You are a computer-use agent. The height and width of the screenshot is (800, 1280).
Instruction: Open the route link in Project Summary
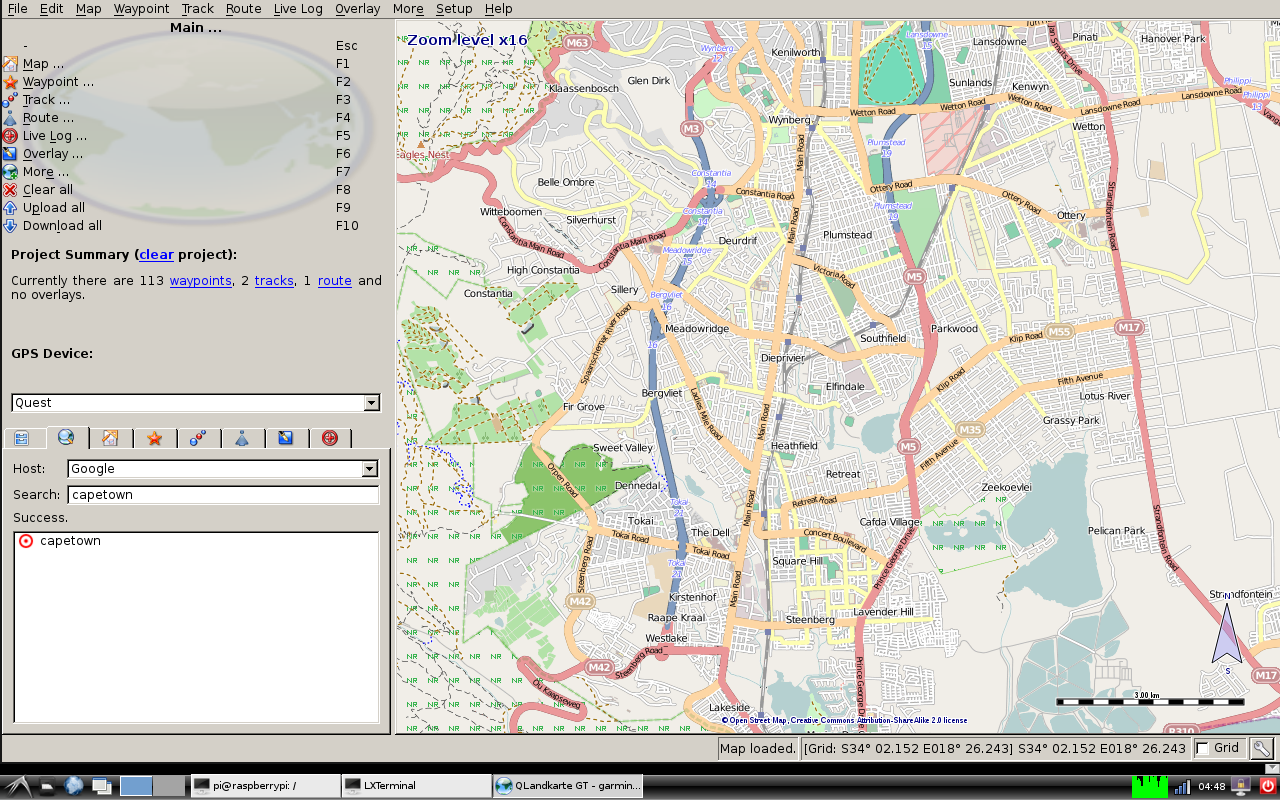coord(335,281)
